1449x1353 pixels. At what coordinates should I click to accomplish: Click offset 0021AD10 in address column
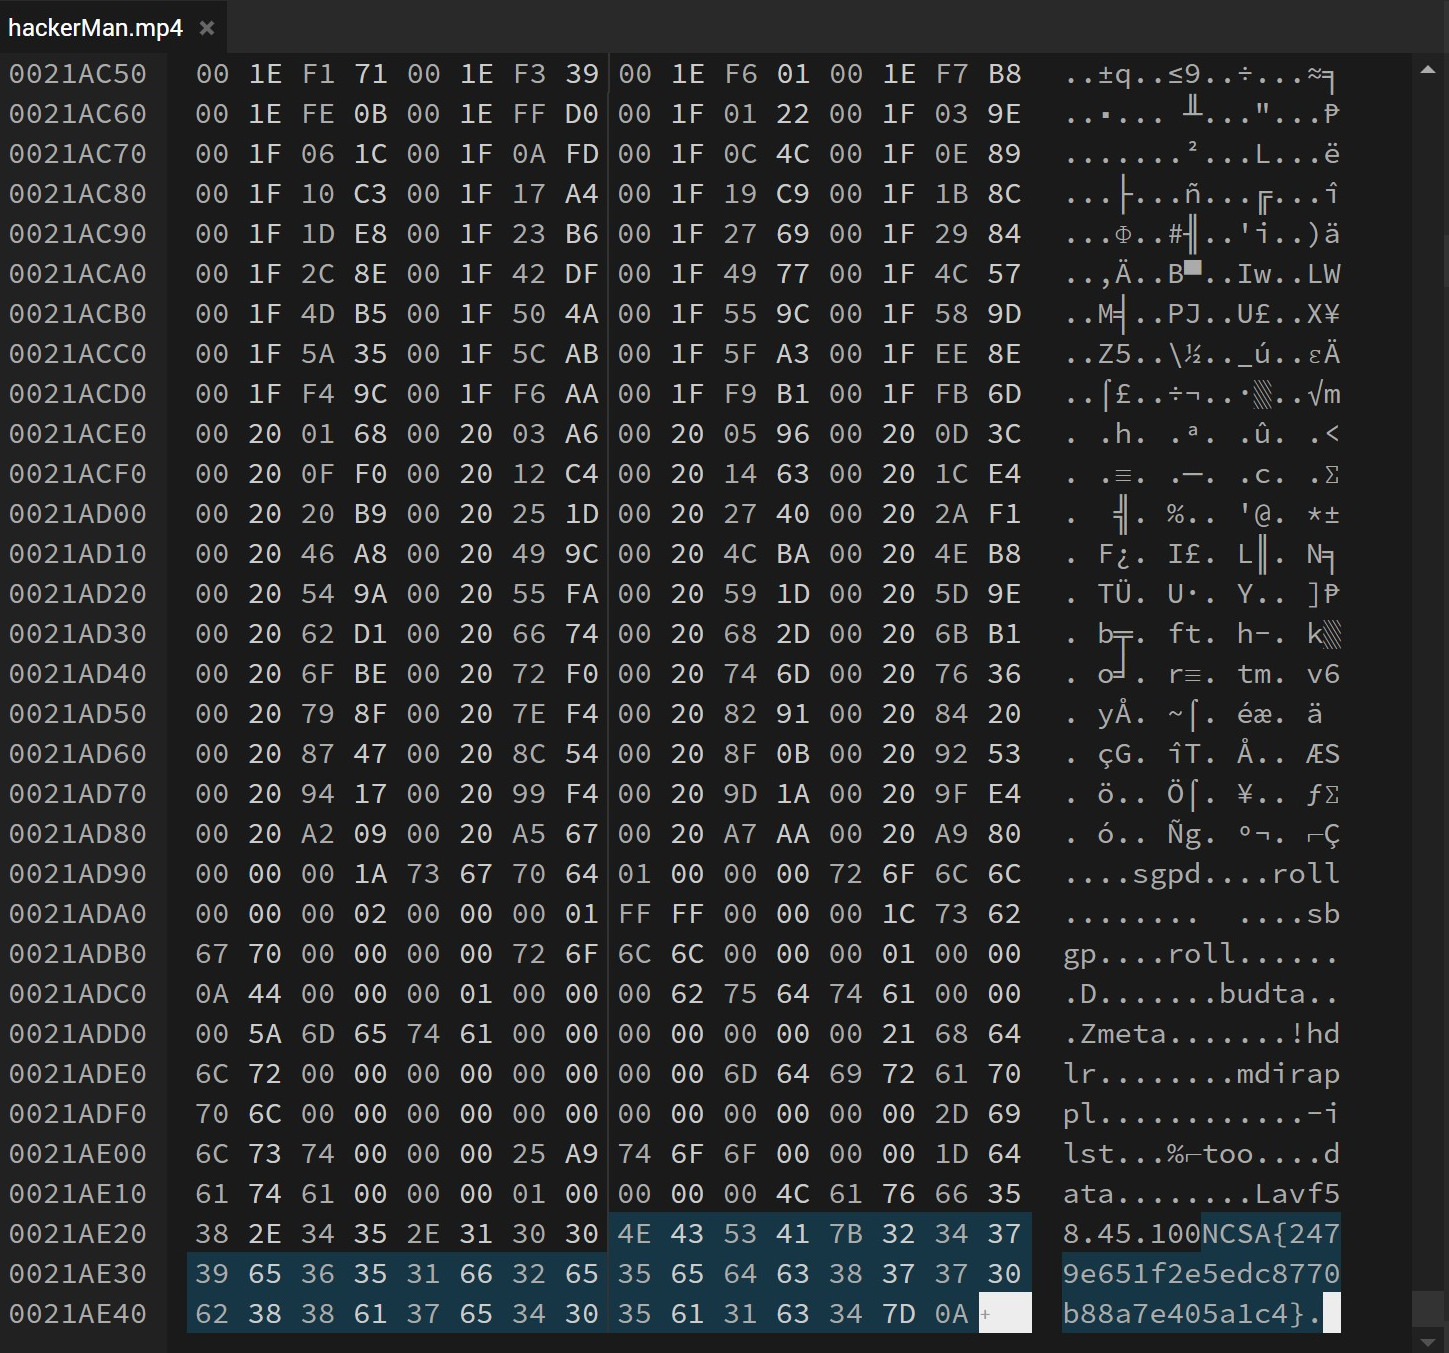tap(78, 554)
